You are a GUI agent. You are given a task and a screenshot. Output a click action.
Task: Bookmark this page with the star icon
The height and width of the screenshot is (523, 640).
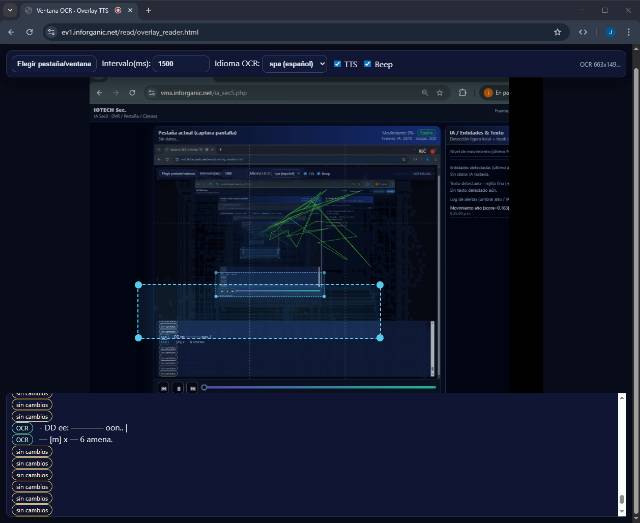coord(557,32)
